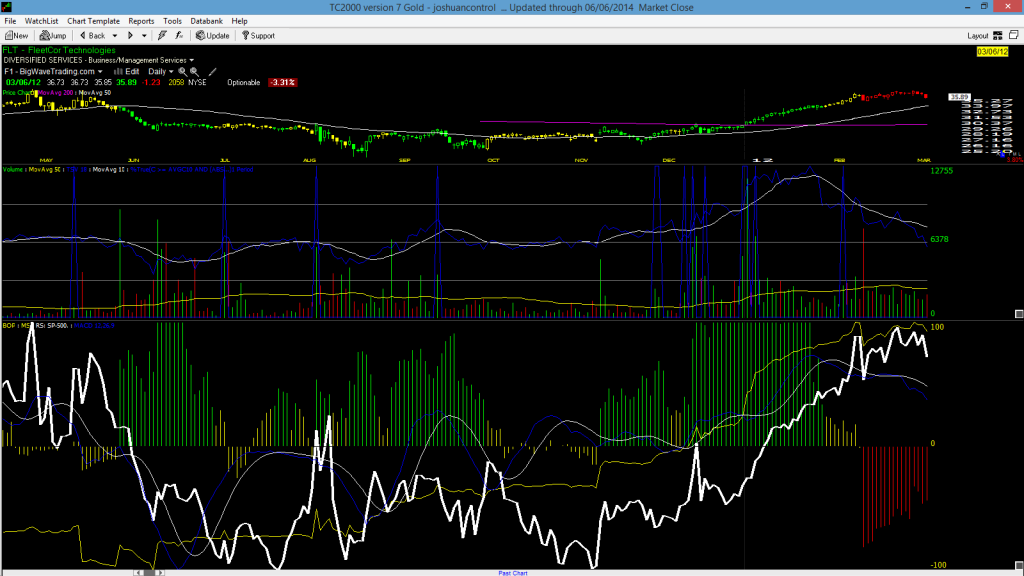Screen dimensions: 1024x576
Task: Click the NYSE exchange label
Action: (197, 82)
